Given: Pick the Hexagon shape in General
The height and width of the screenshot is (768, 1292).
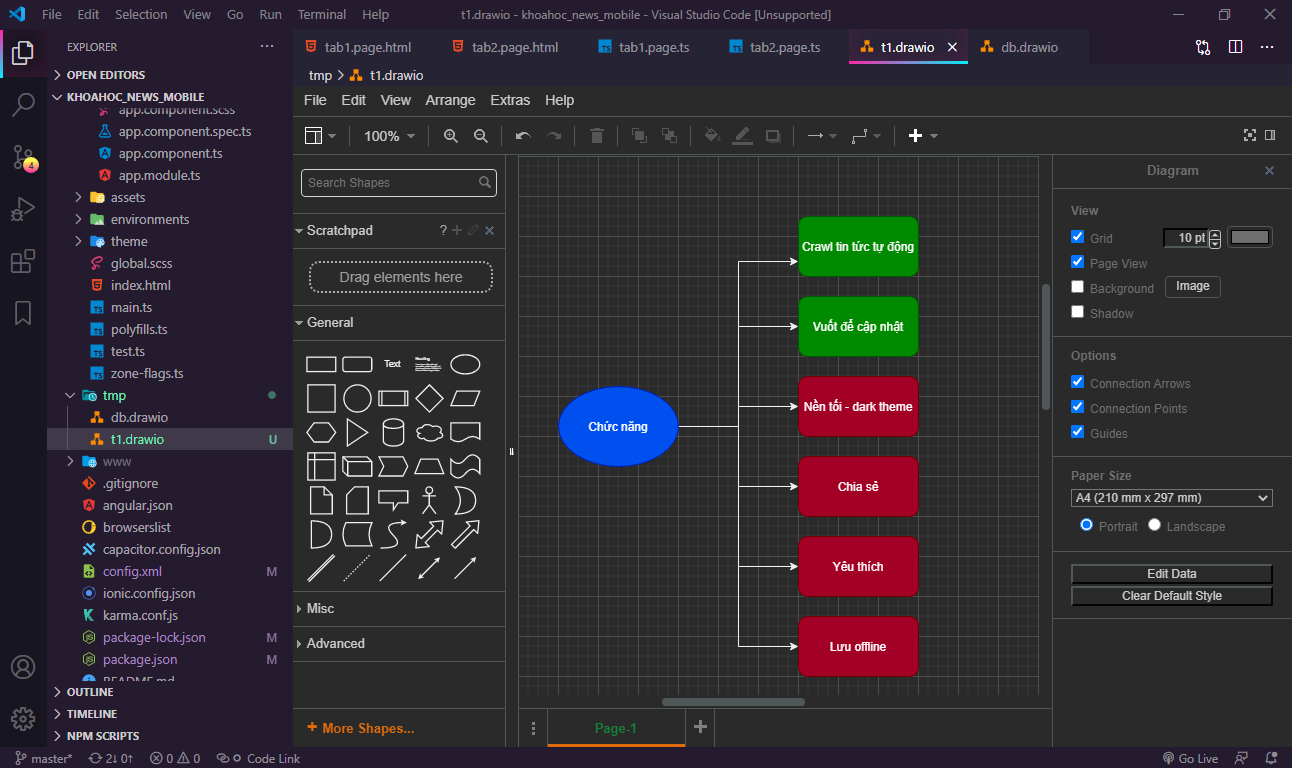Looking at the screenshot, I should 321,432.
